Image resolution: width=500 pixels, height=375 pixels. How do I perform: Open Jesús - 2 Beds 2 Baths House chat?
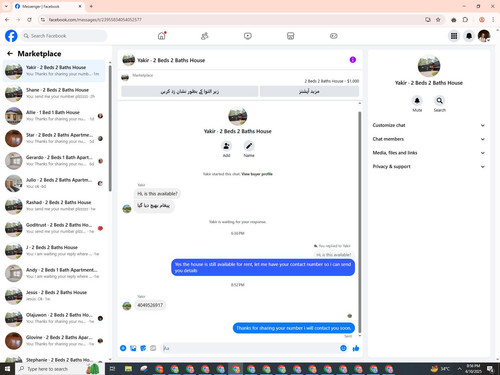click(54, 296)
